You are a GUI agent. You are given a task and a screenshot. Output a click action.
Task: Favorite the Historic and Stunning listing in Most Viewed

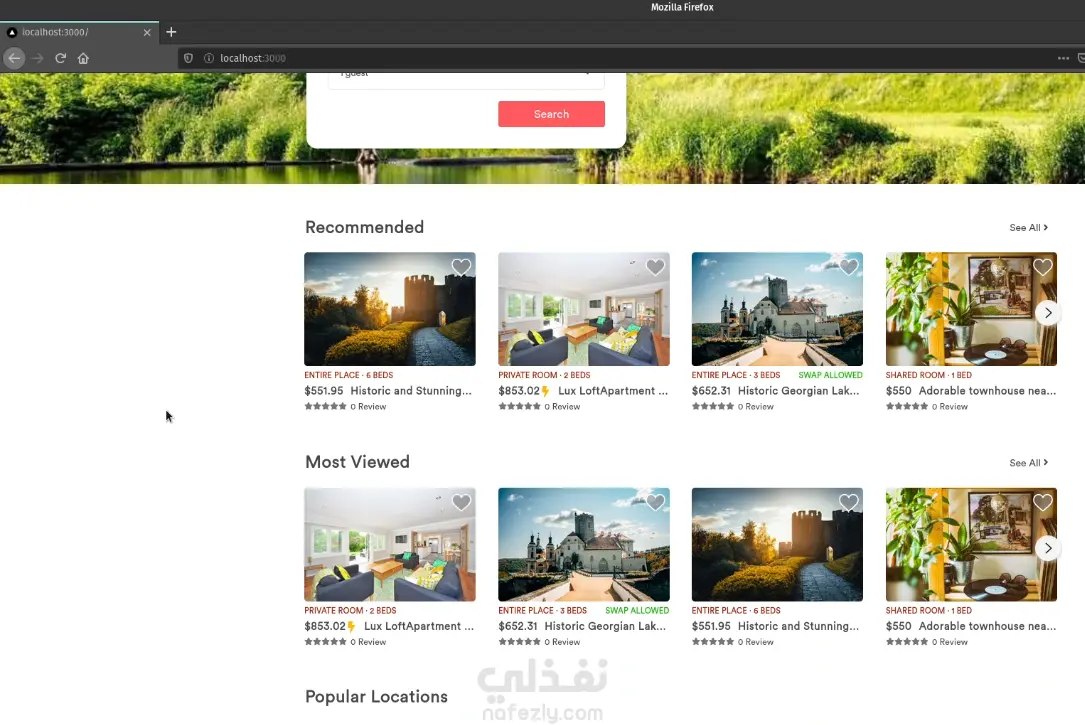848,502
